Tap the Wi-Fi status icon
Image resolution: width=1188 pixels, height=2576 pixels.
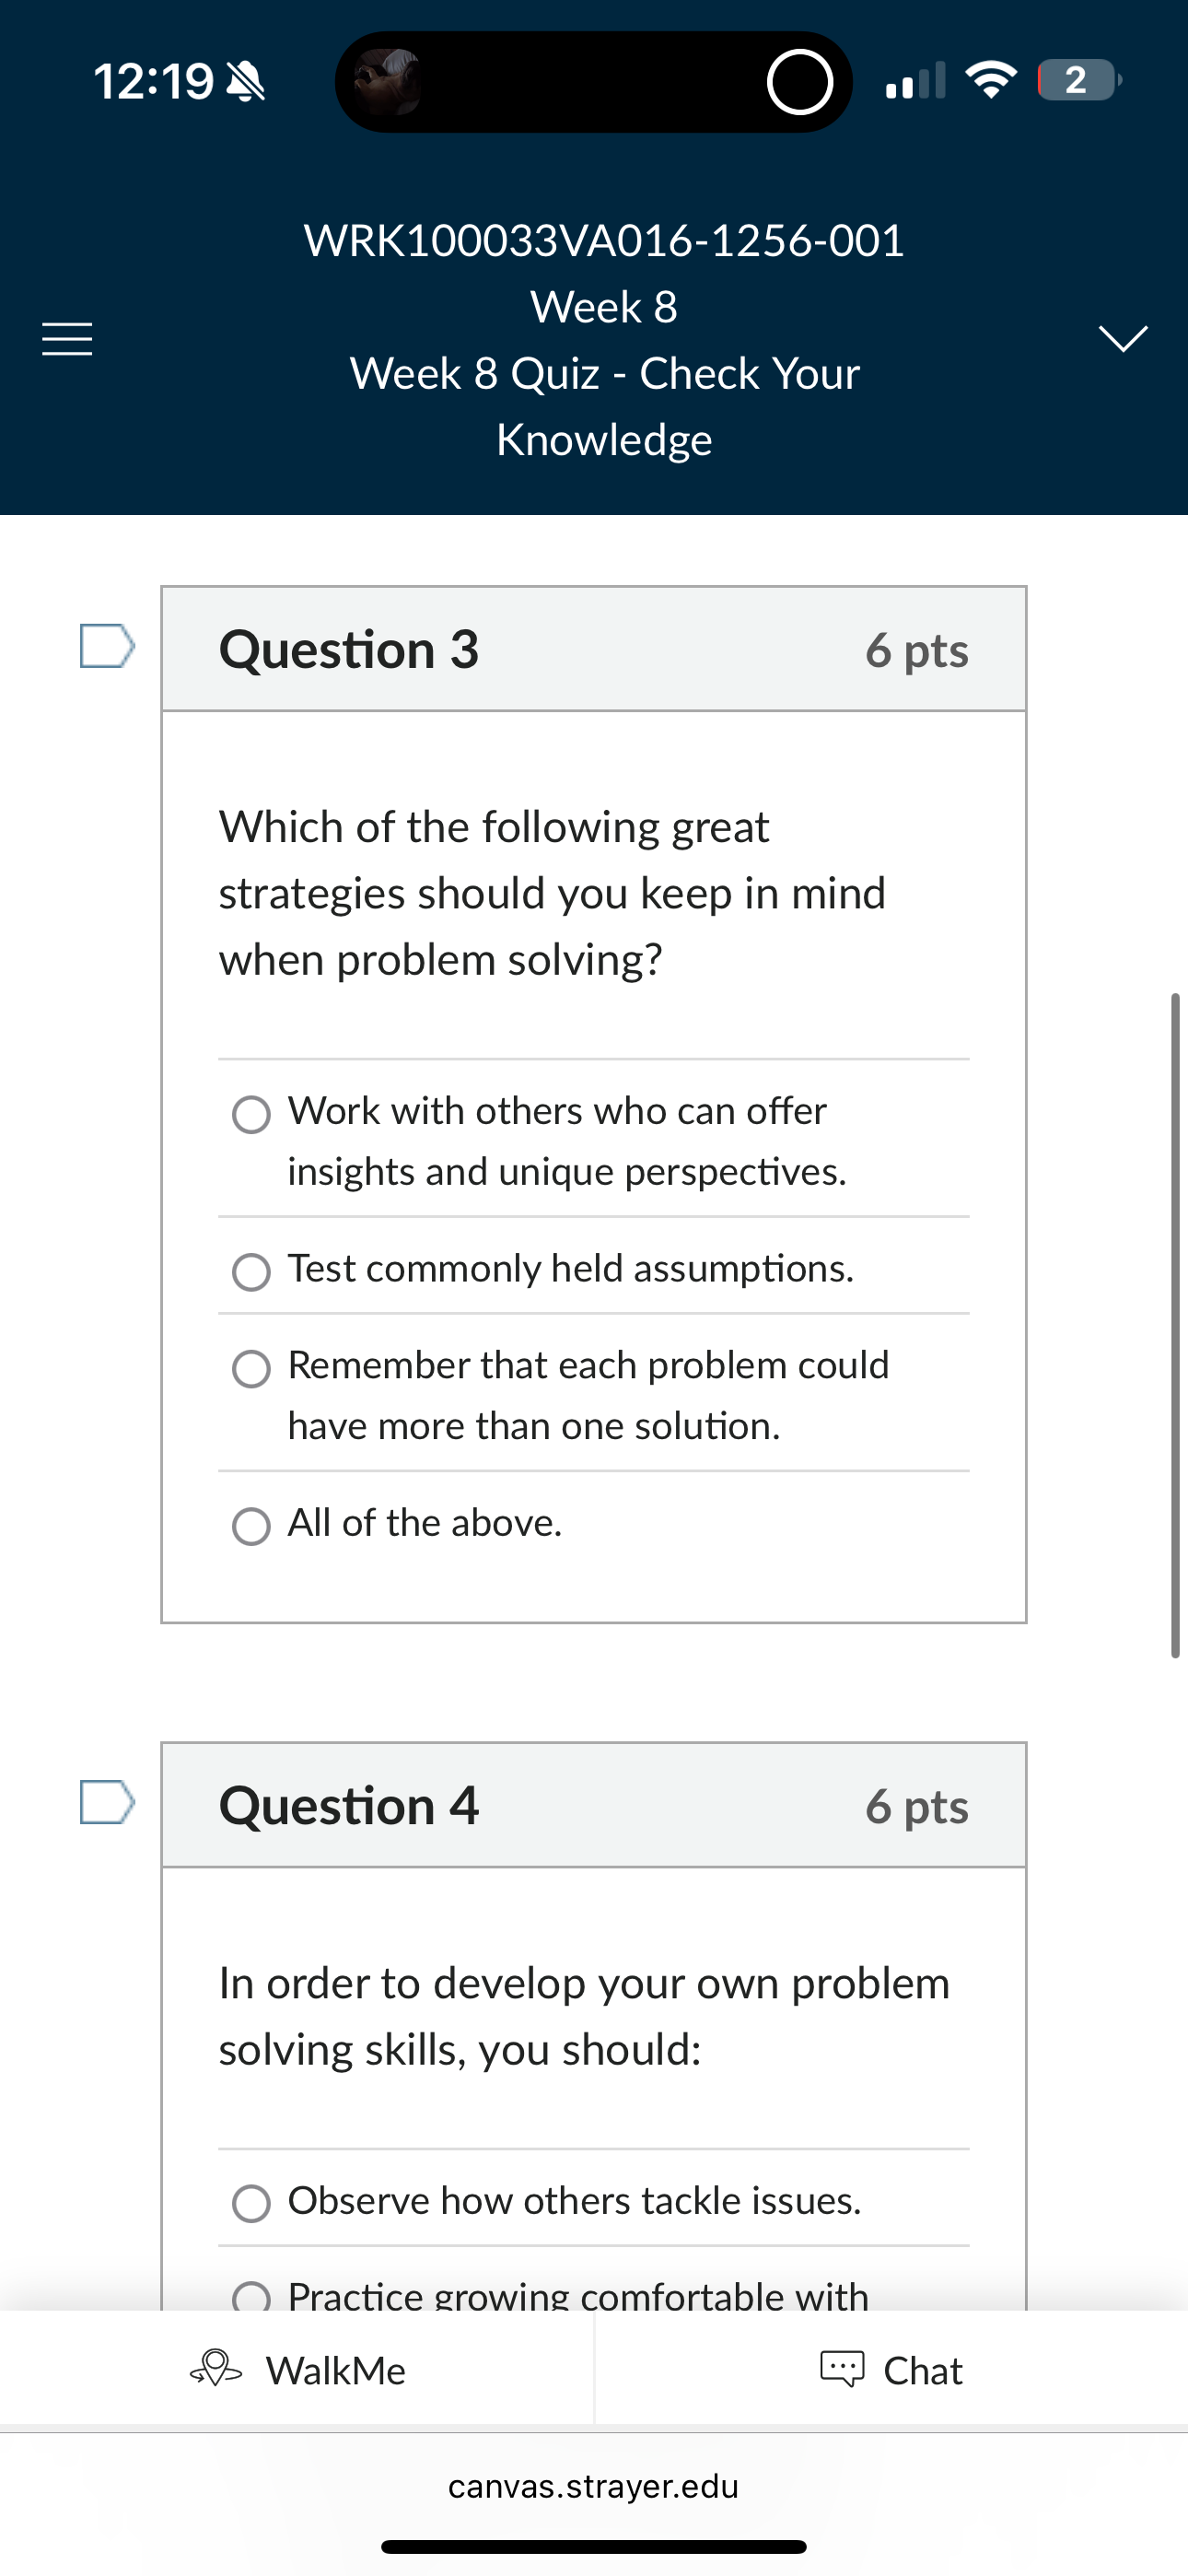(x=990, y=80)
